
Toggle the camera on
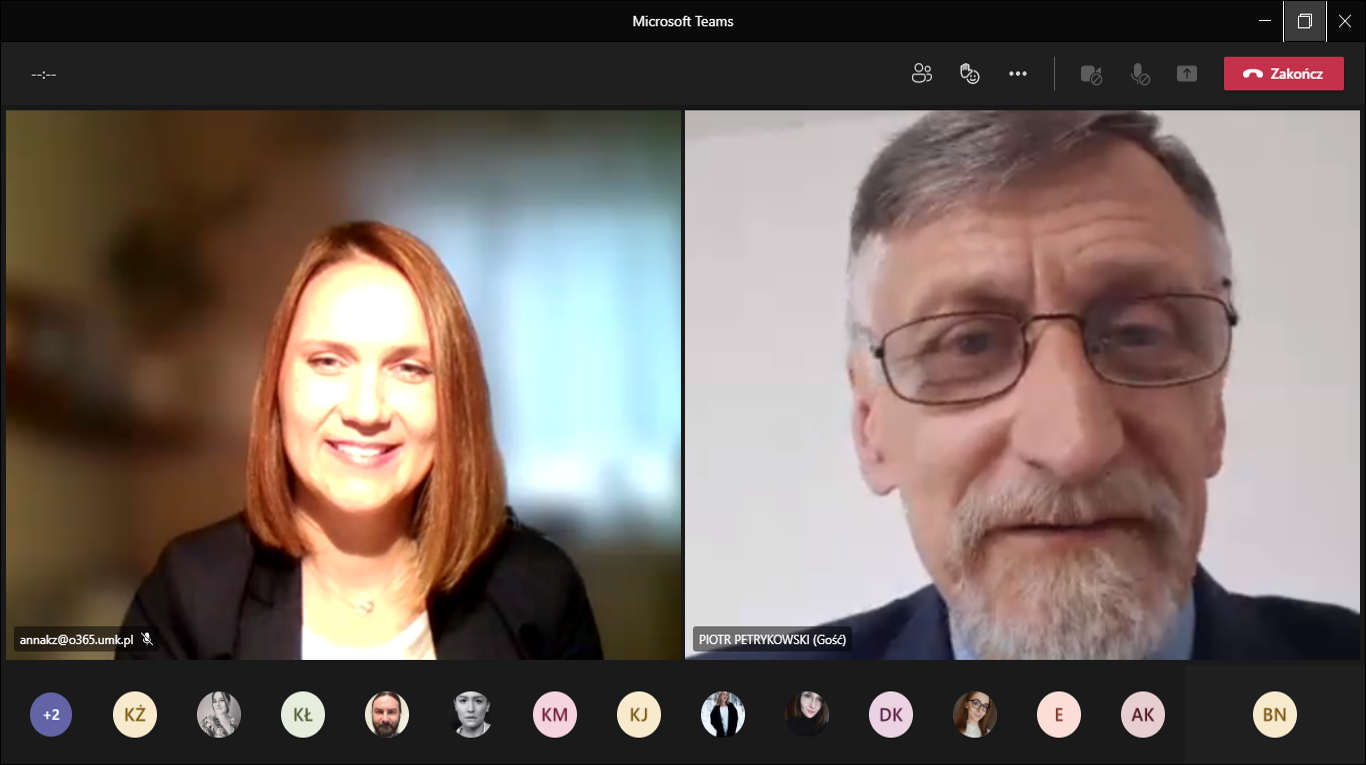coord(1091,74)
